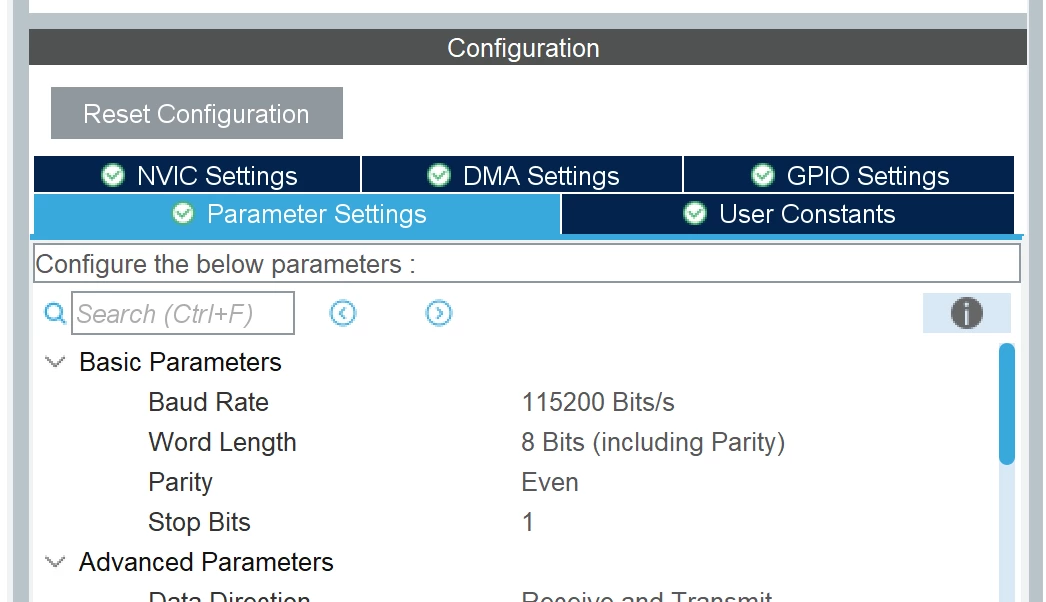Click the parameter list vertical scrollbar
Screen dimensions: 1046x602
click(x=1007, y=404)
